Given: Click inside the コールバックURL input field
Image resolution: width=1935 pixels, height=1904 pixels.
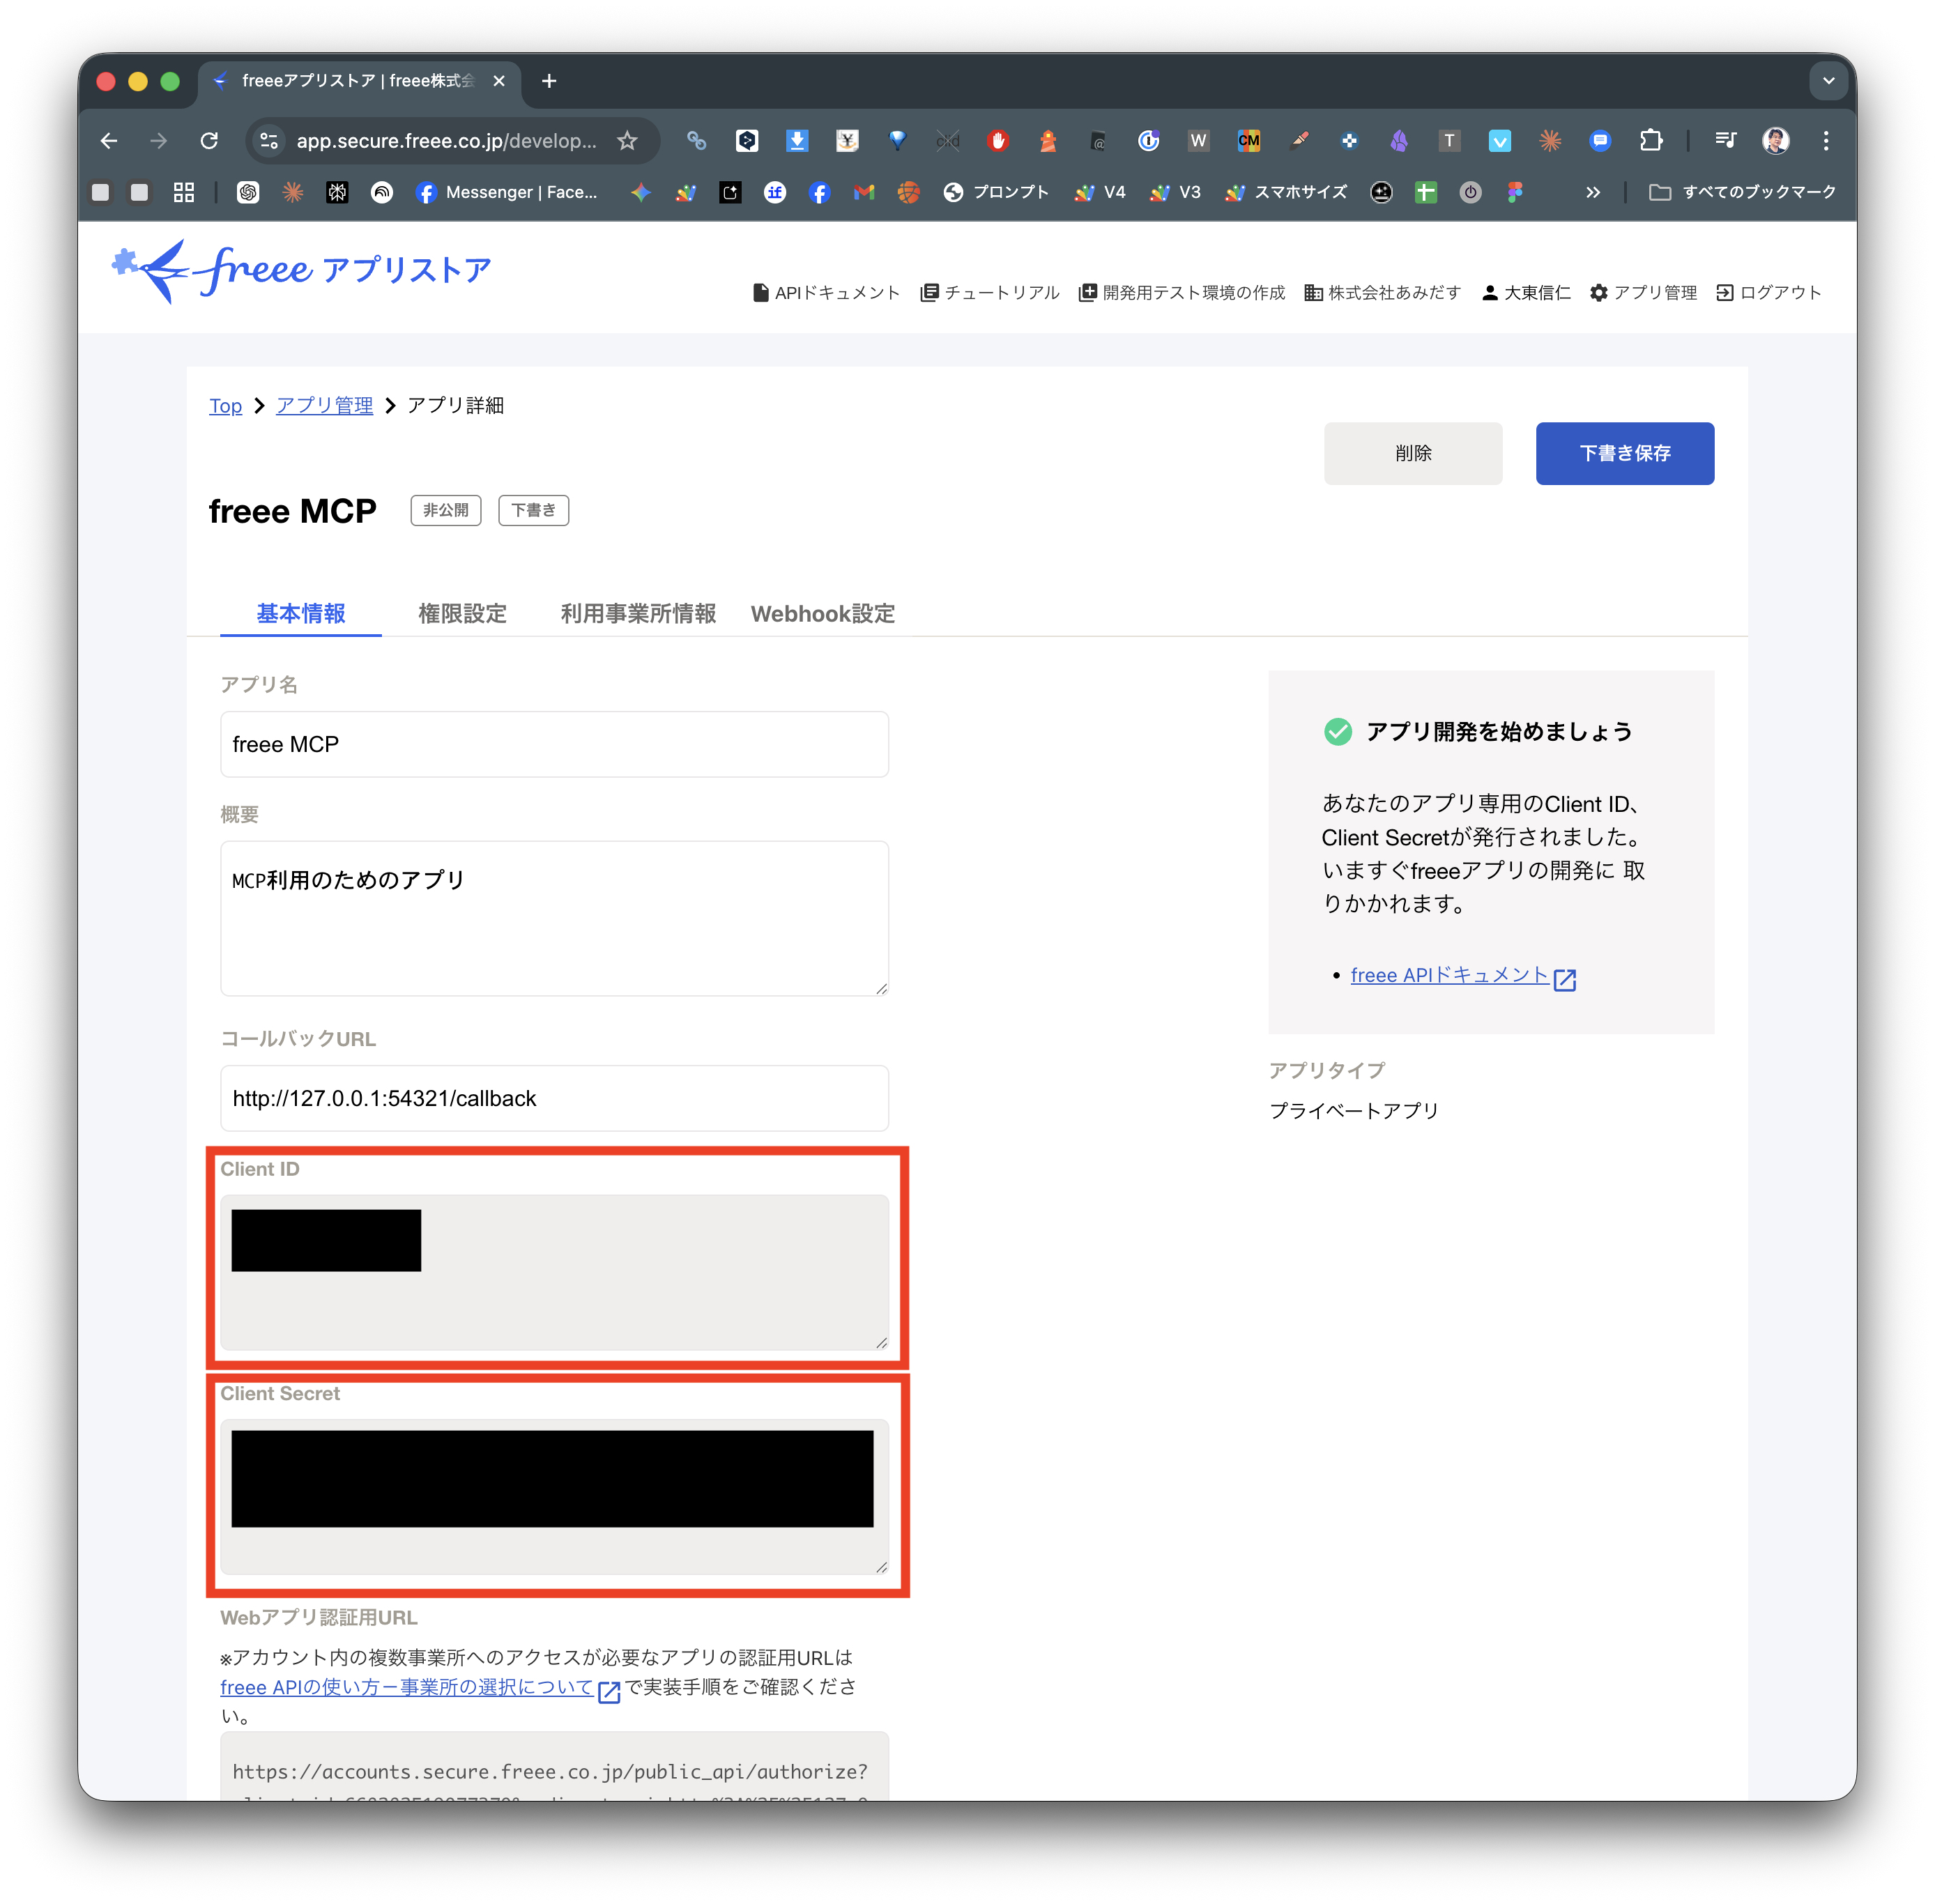Looking at the screenshot, I should point(554,1098).
